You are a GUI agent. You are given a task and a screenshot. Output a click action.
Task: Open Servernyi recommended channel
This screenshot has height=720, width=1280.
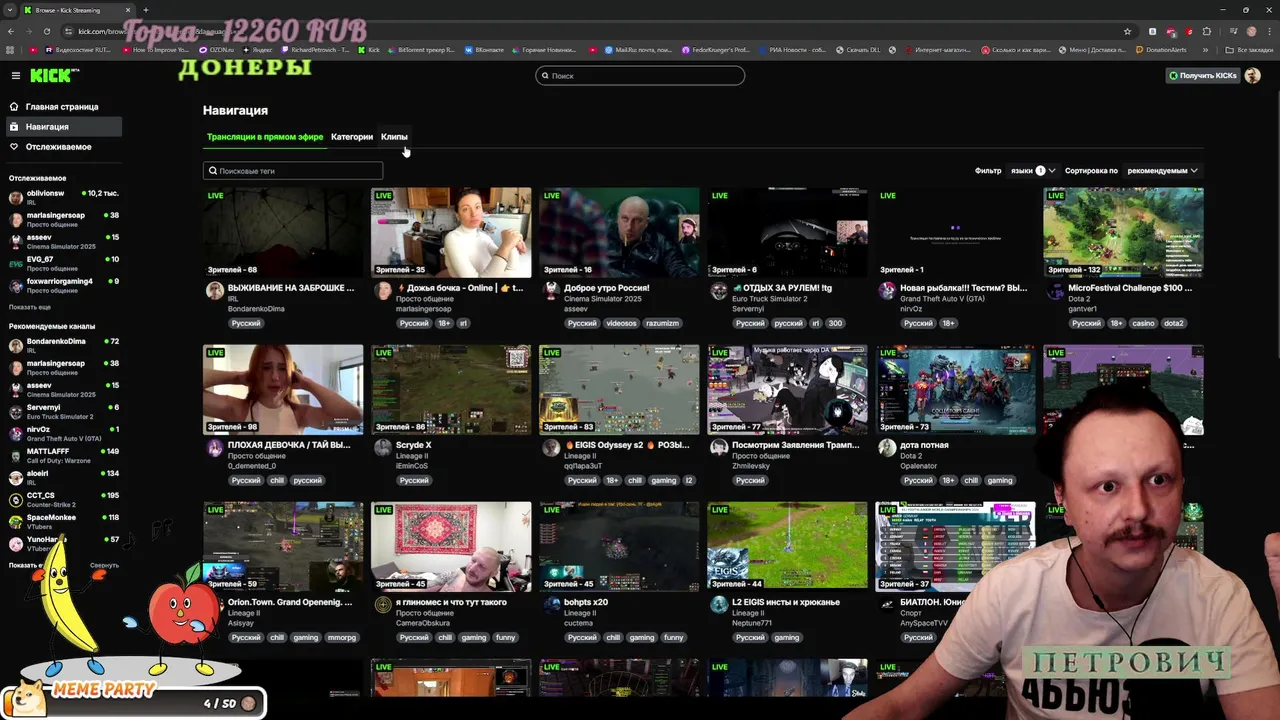coord(63,411)
